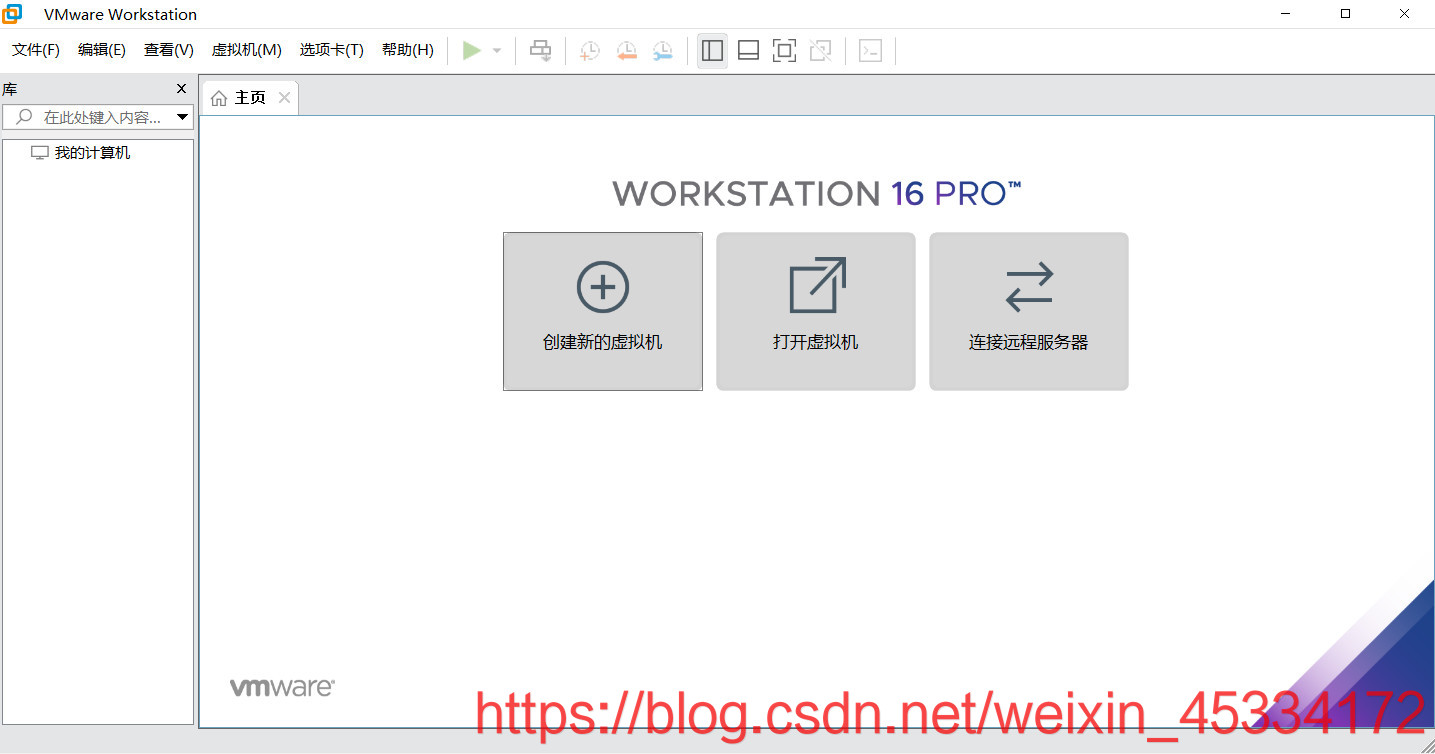Close the 主页 tab

[x=284, y=98]
